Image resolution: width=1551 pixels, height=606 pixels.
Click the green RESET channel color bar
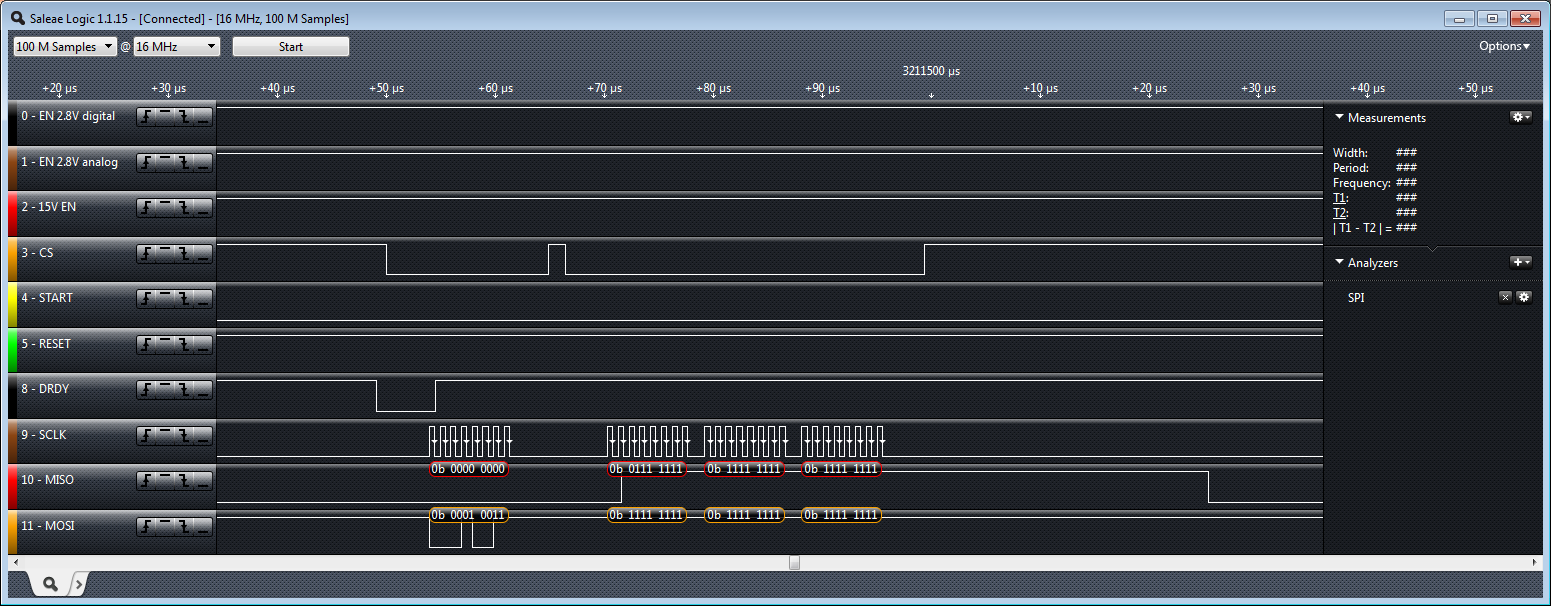[13, 350]
